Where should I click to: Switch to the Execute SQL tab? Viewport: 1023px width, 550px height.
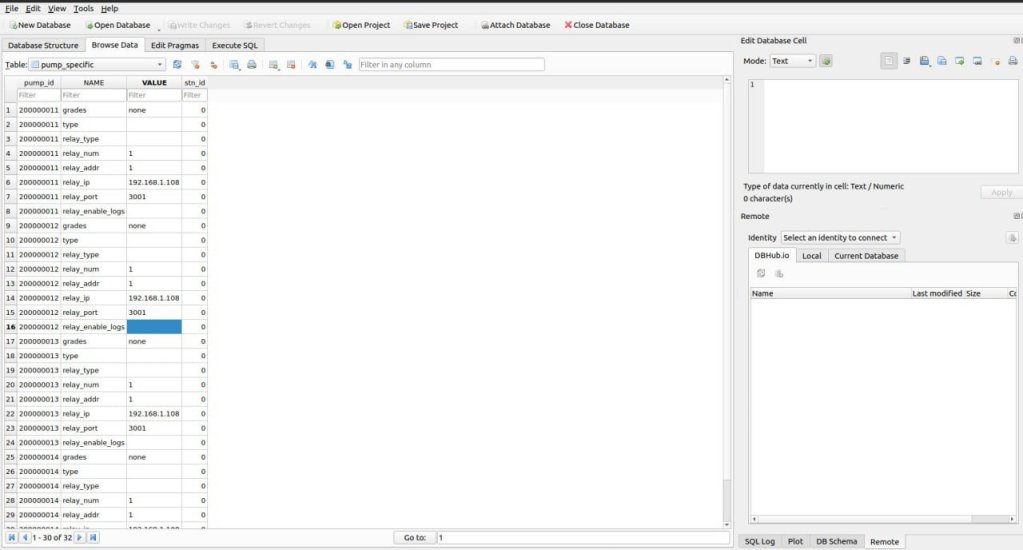click(x=235, y=45)
